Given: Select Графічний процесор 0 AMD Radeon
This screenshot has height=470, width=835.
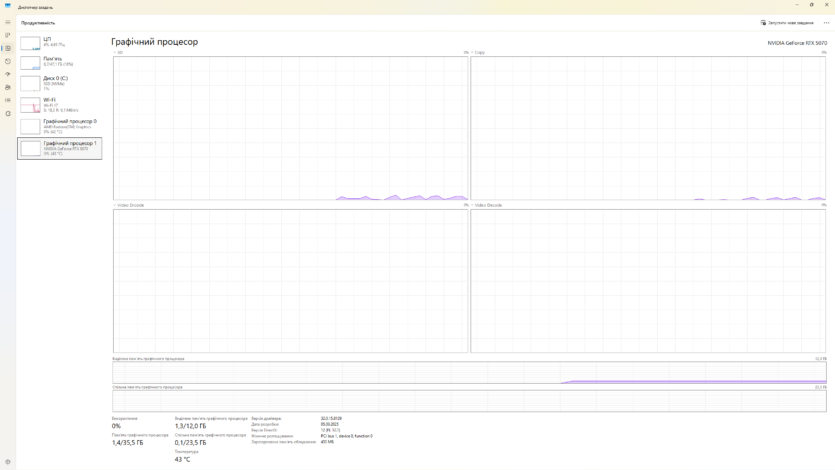Looking at the screenshot, I should pyautogui.click(x=59, y=126).
